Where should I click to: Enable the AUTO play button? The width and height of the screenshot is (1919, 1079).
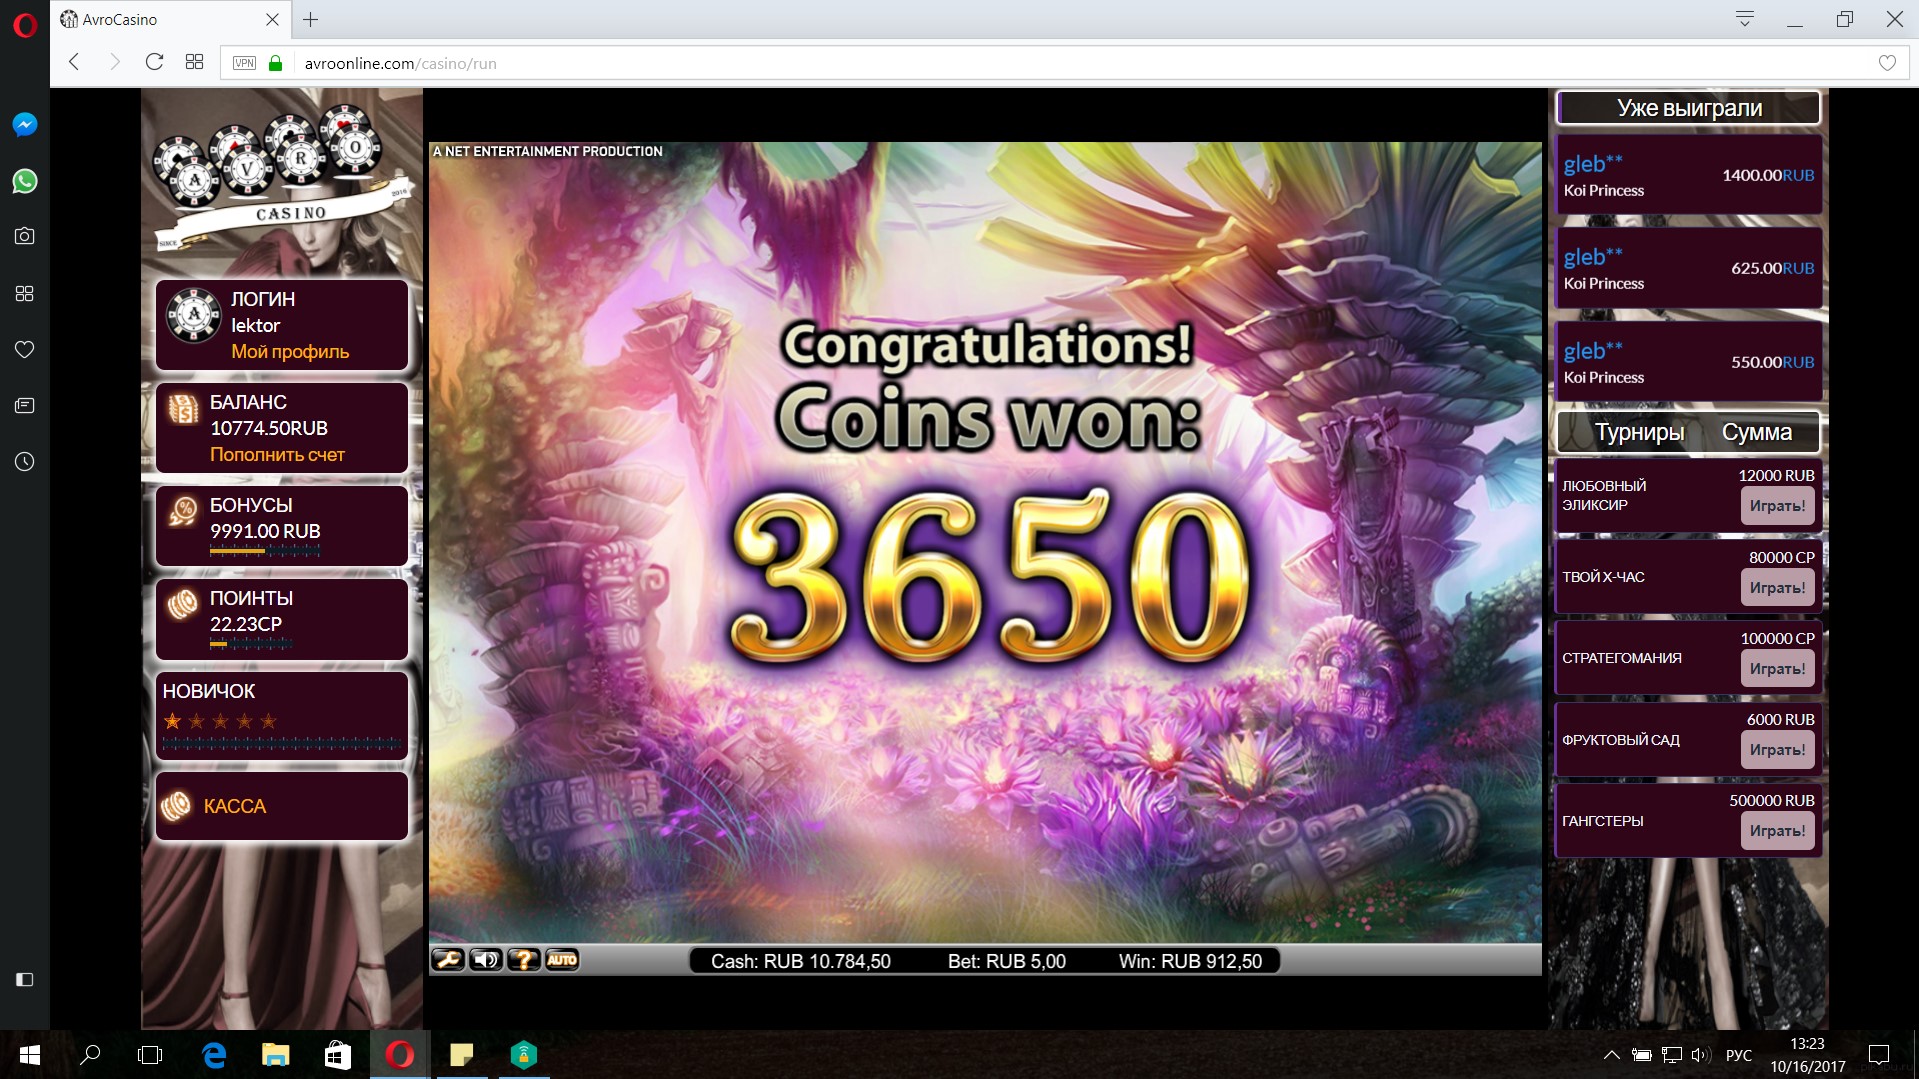(x=562, y=960)
